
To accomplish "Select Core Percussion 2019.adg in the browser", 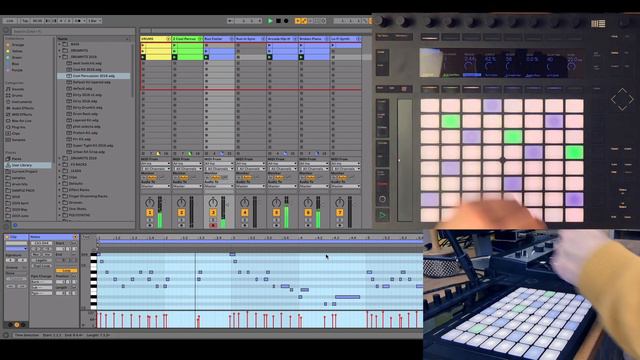I will click(x=93, y=76).
